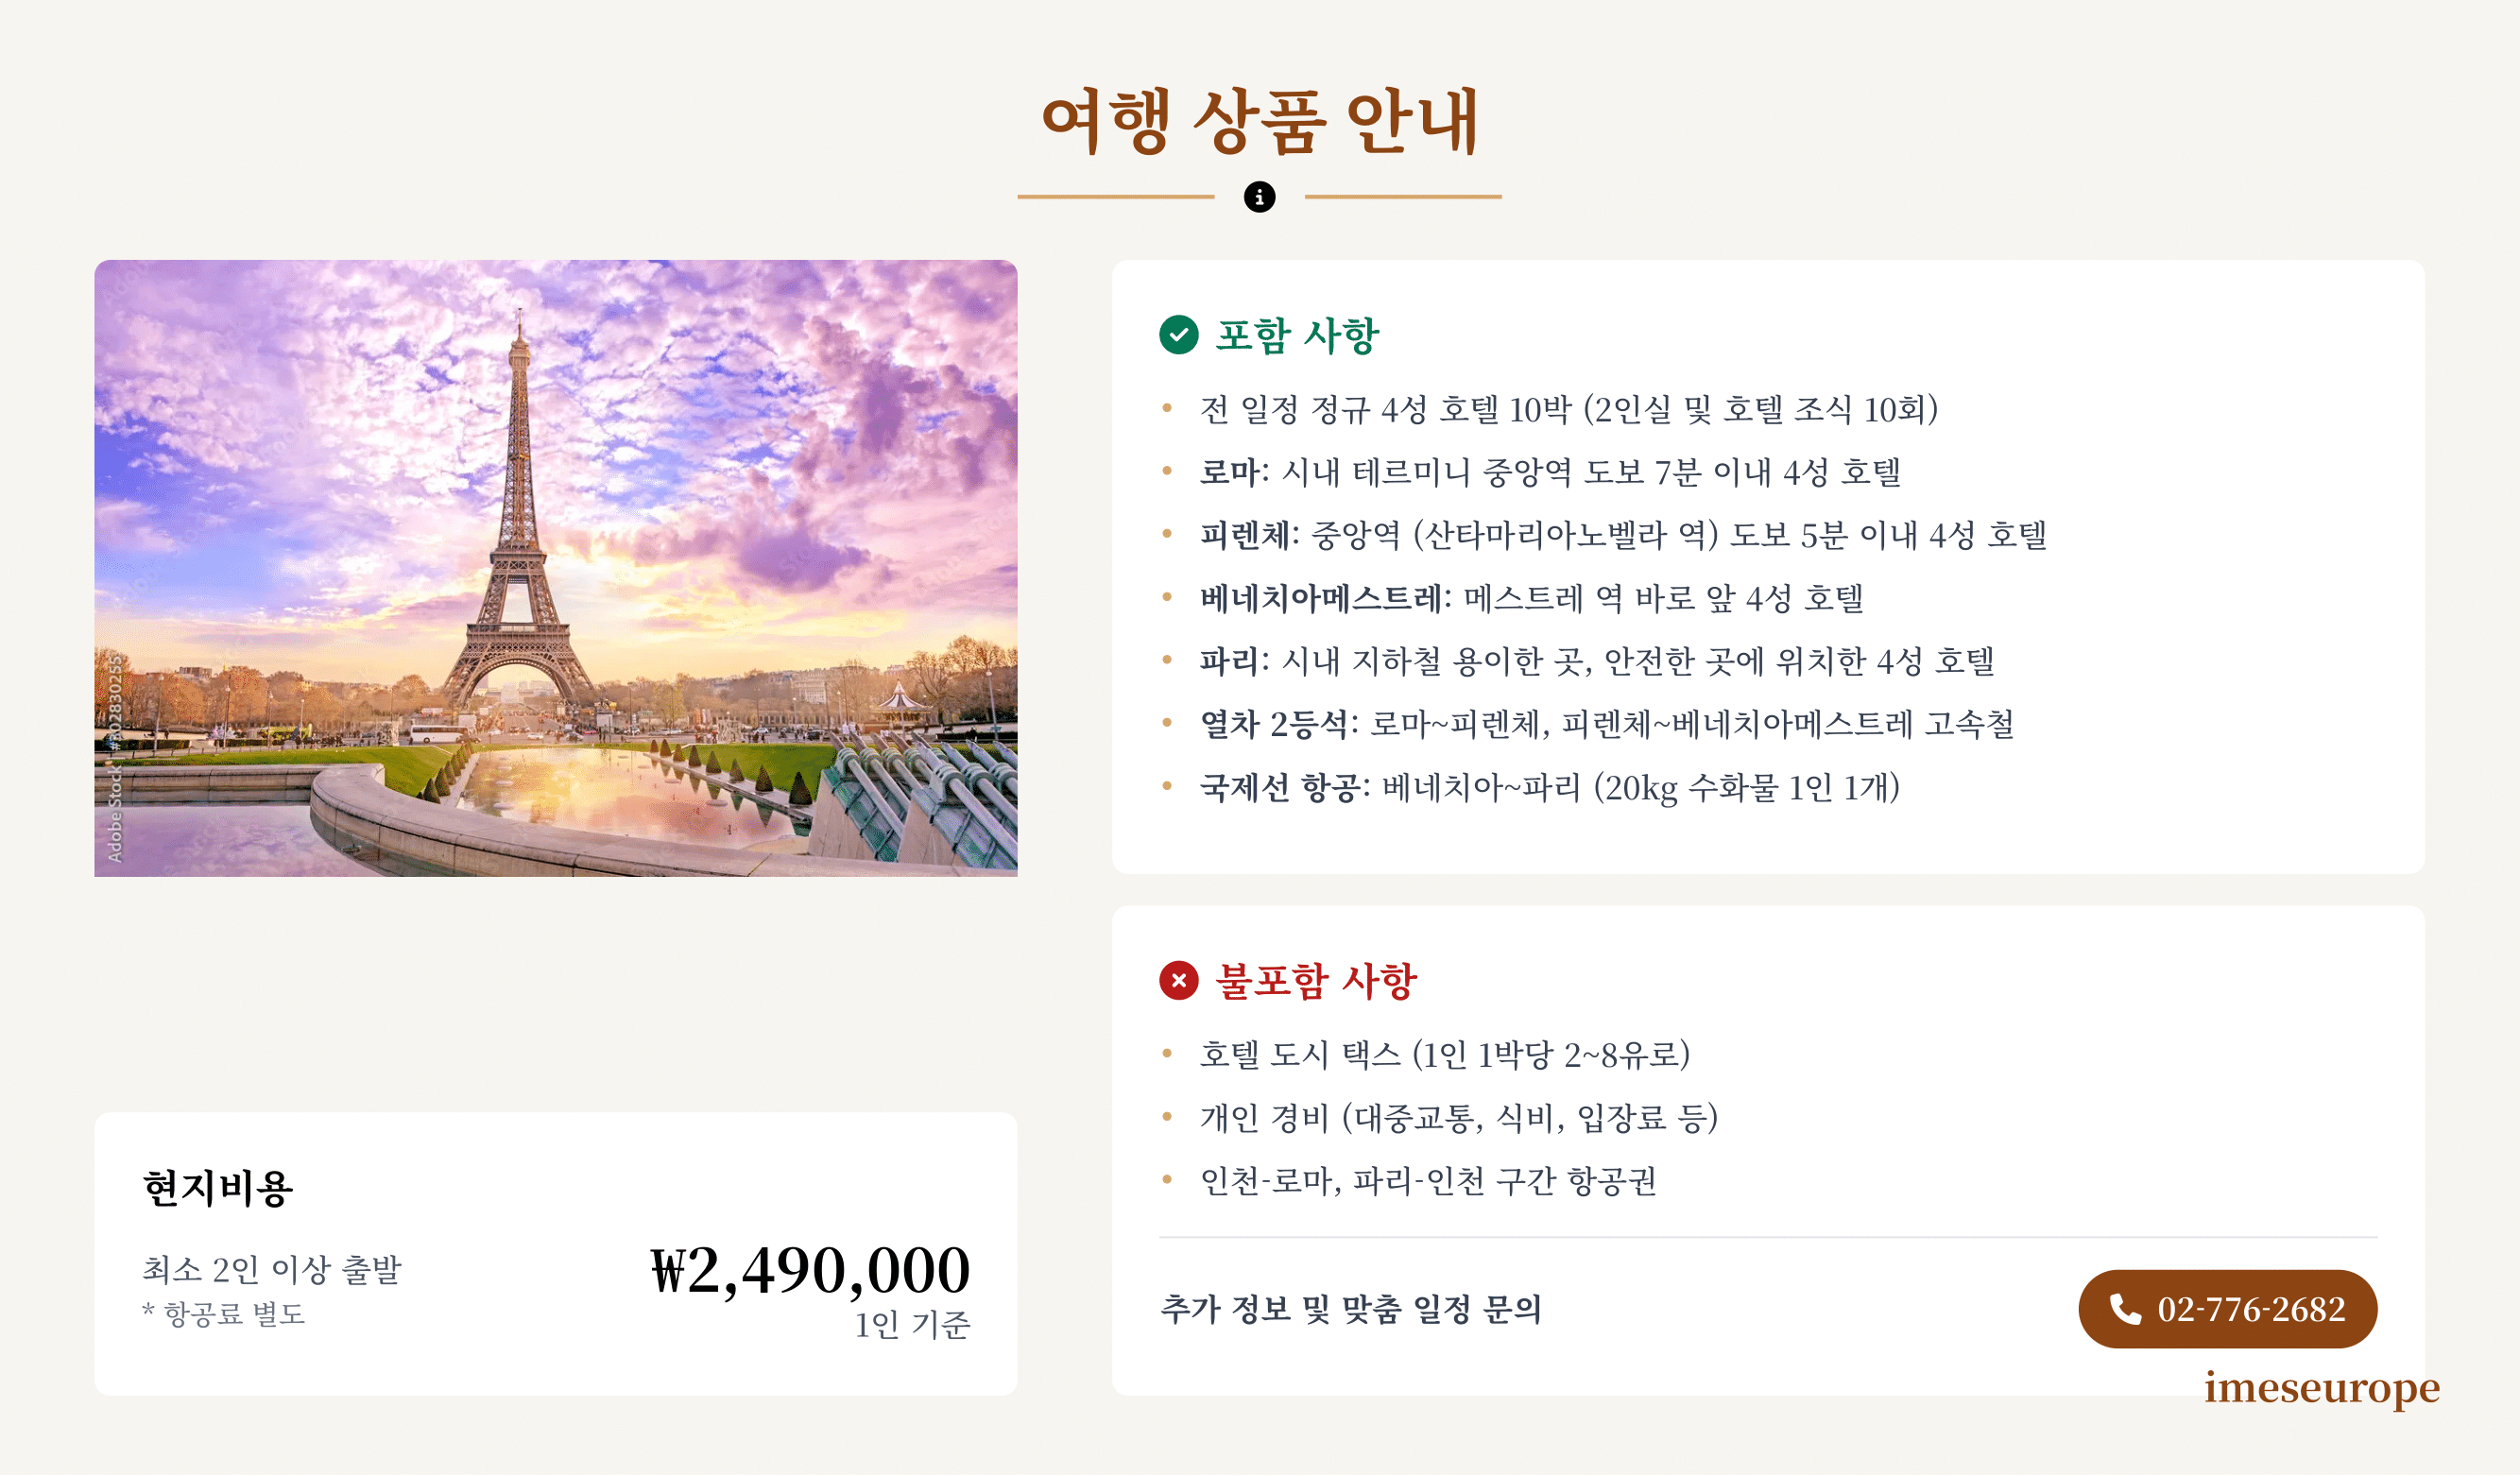Click the 불포함 사항 section heading
Image resolution: width=2520 pixels, height=1476 pixels.
coord(1316,981)
